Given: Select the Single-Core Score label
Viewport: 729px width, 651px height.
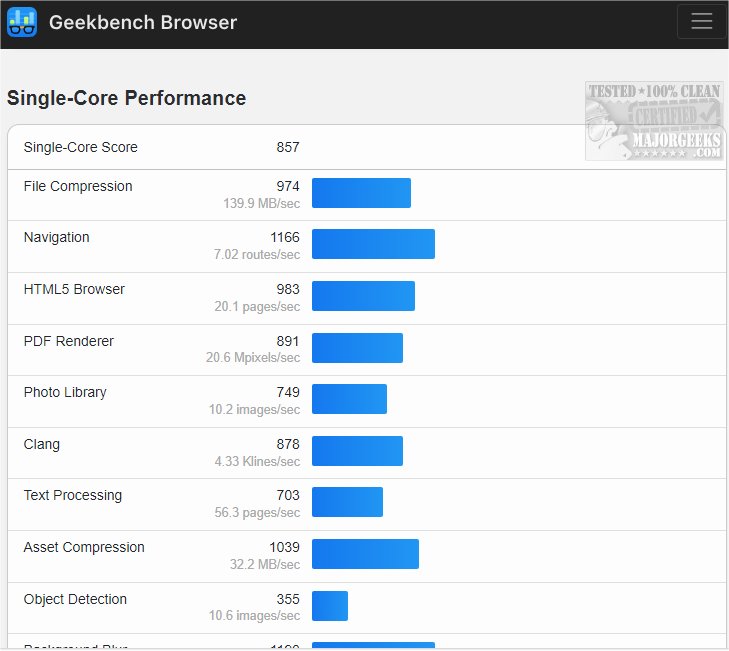Looking at the screenshot, I should (81, 147).
